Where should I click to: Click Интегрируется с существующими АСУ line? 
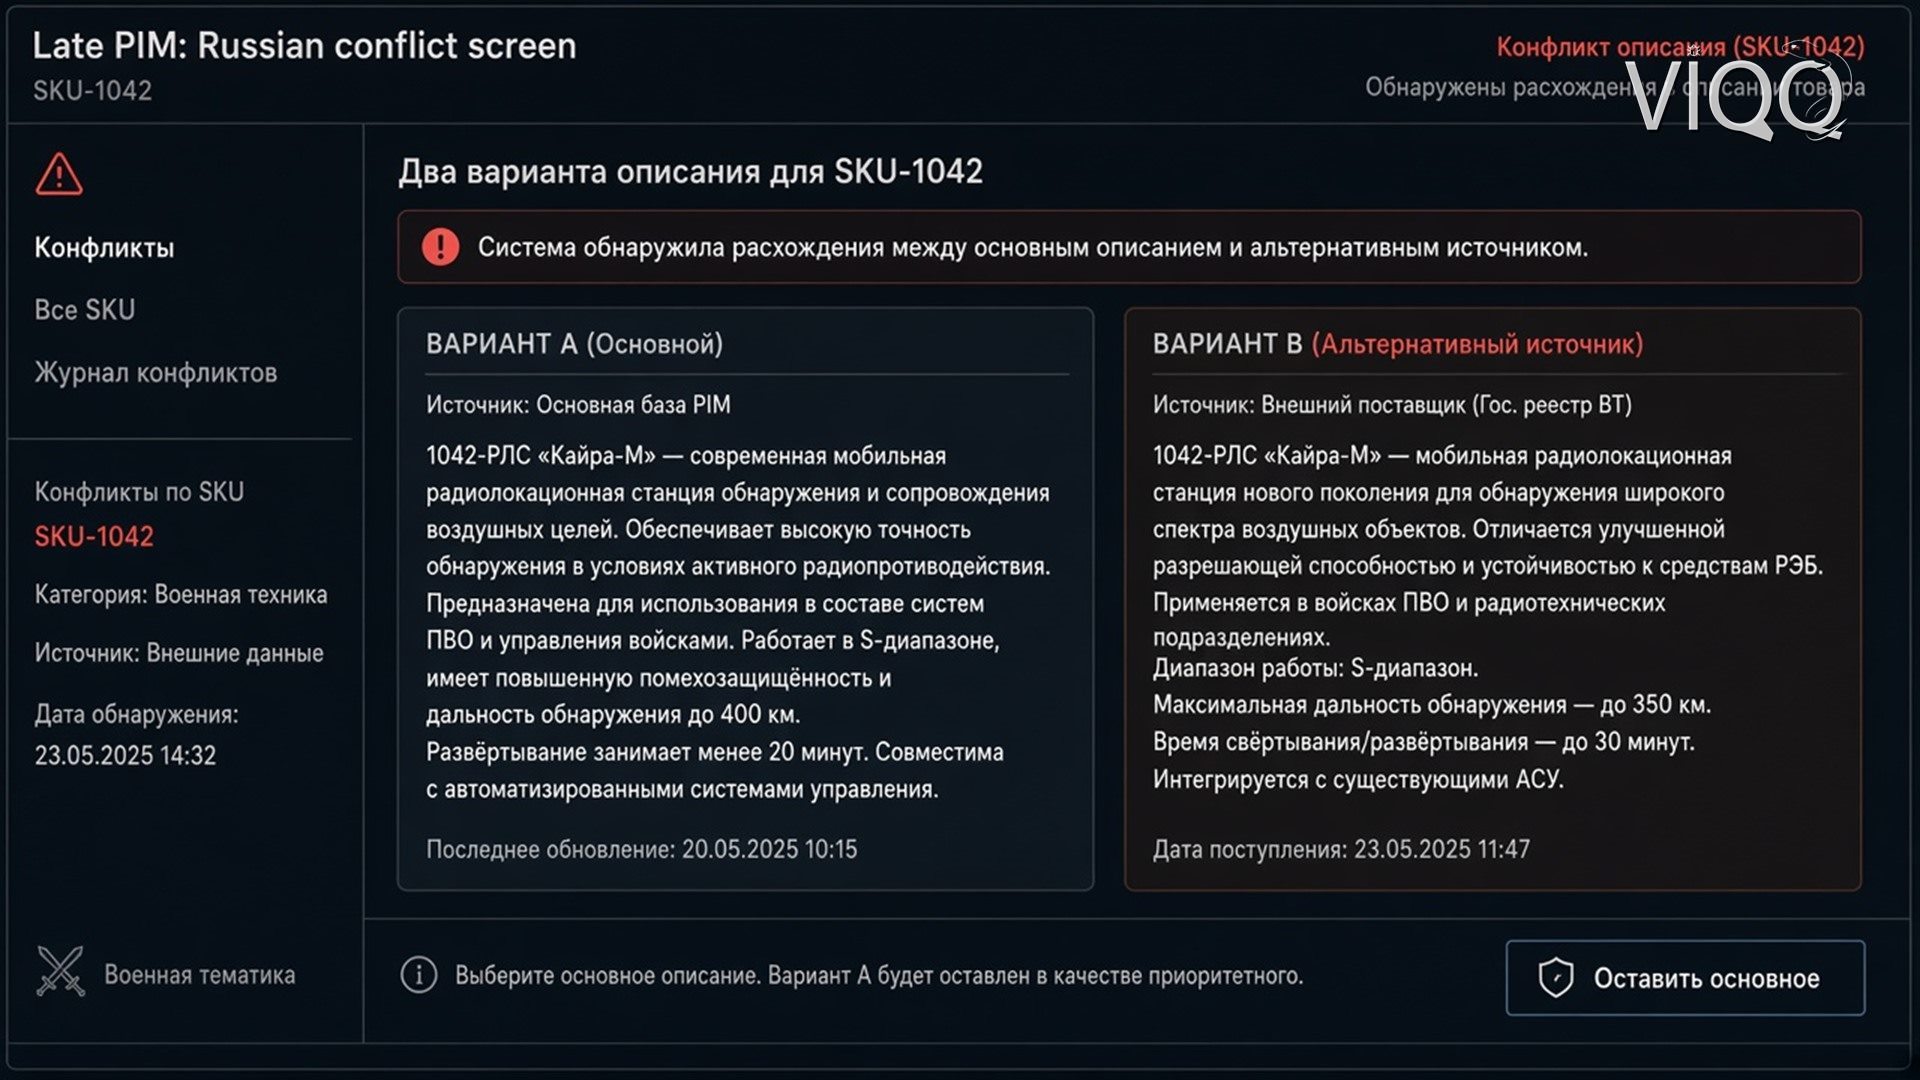[1358, 780]
